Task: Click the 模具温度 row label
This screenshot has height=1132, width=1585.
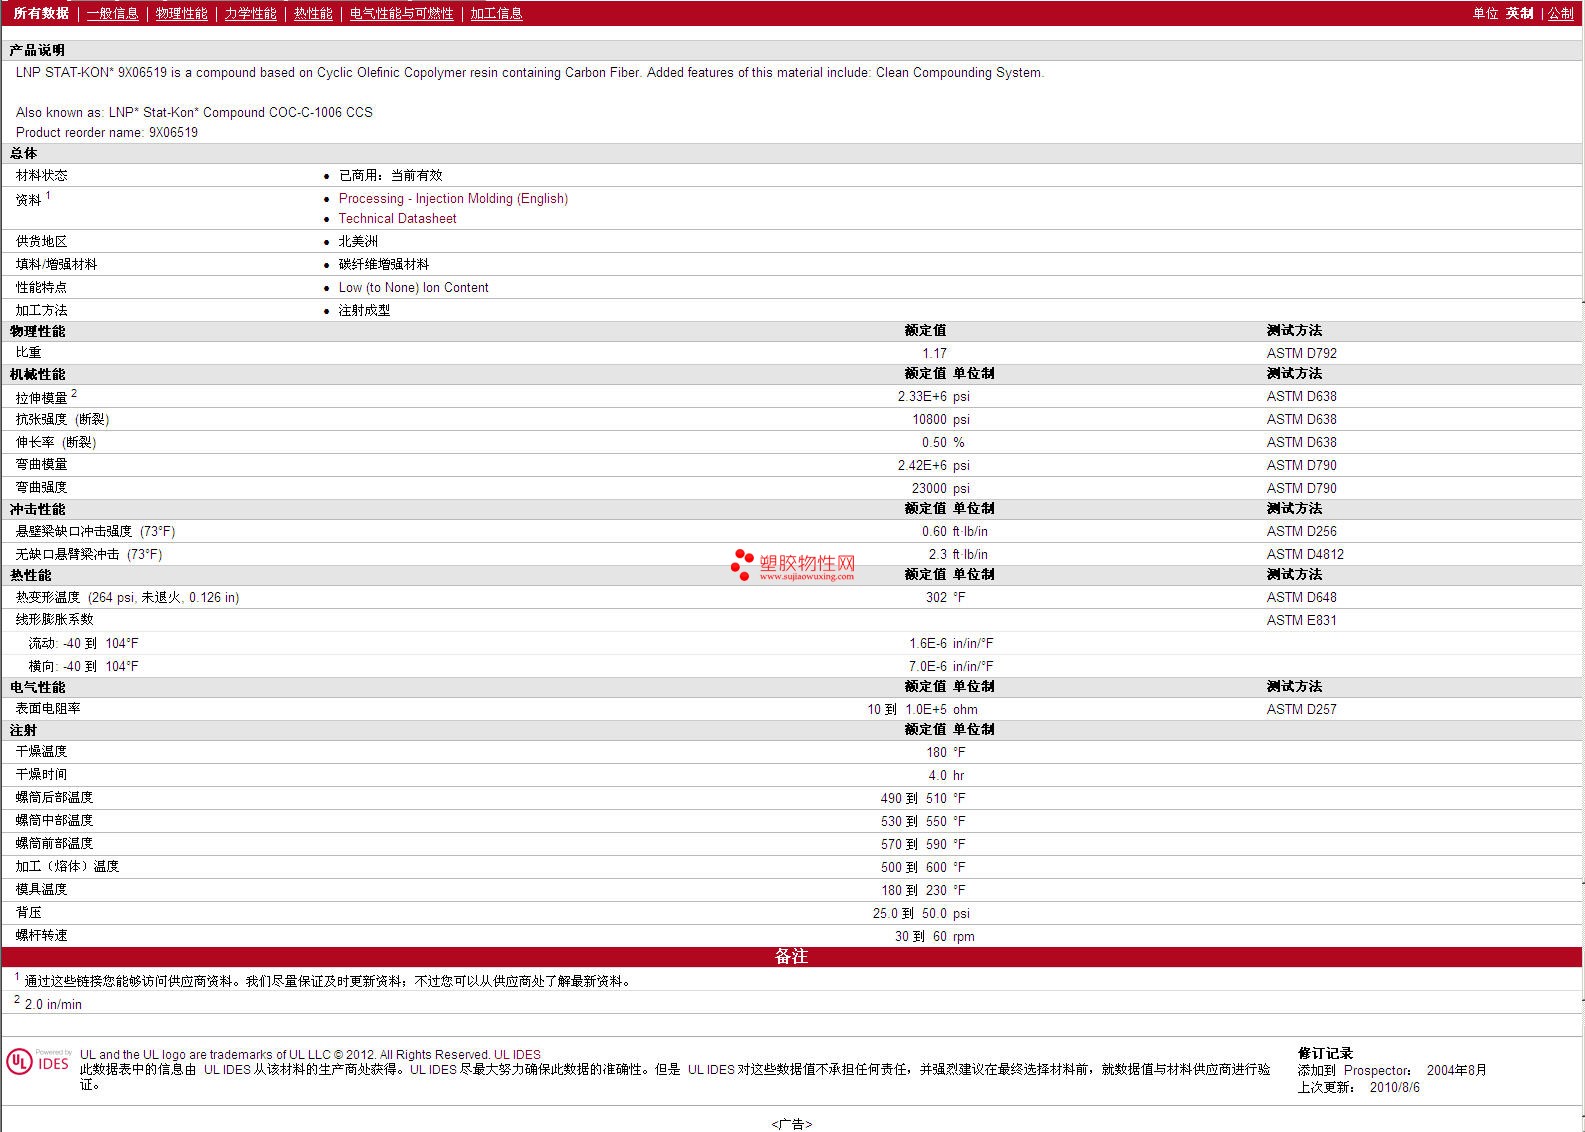Action: click(x=41, y=889)
